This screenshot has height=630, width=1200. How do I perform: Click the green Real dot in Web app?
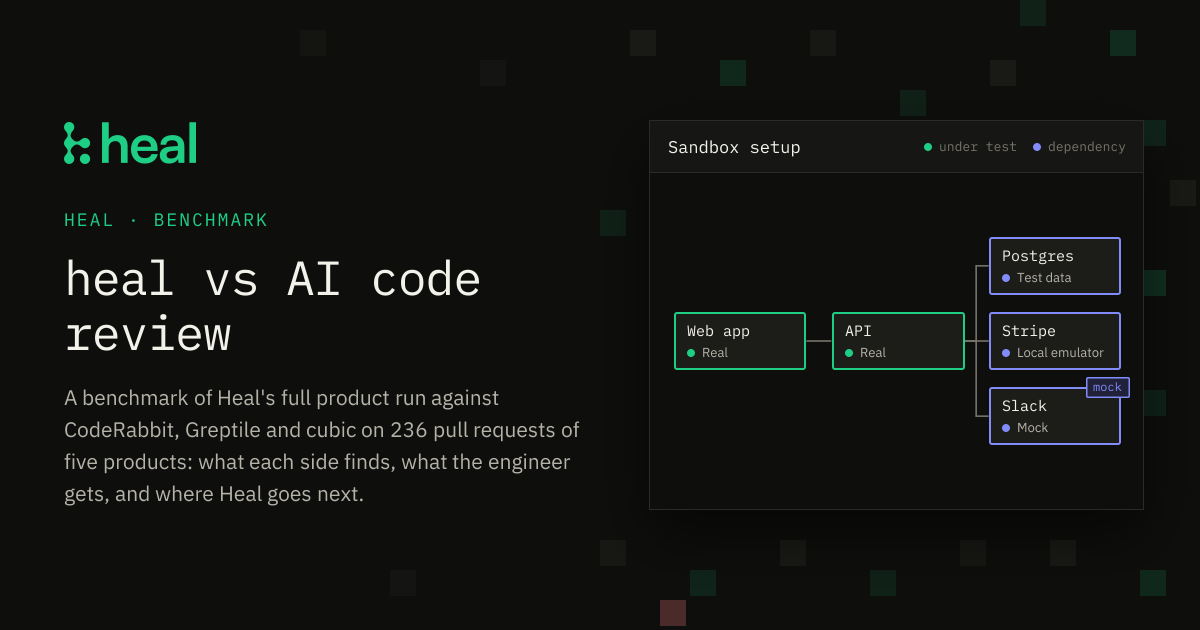point(691,353)
